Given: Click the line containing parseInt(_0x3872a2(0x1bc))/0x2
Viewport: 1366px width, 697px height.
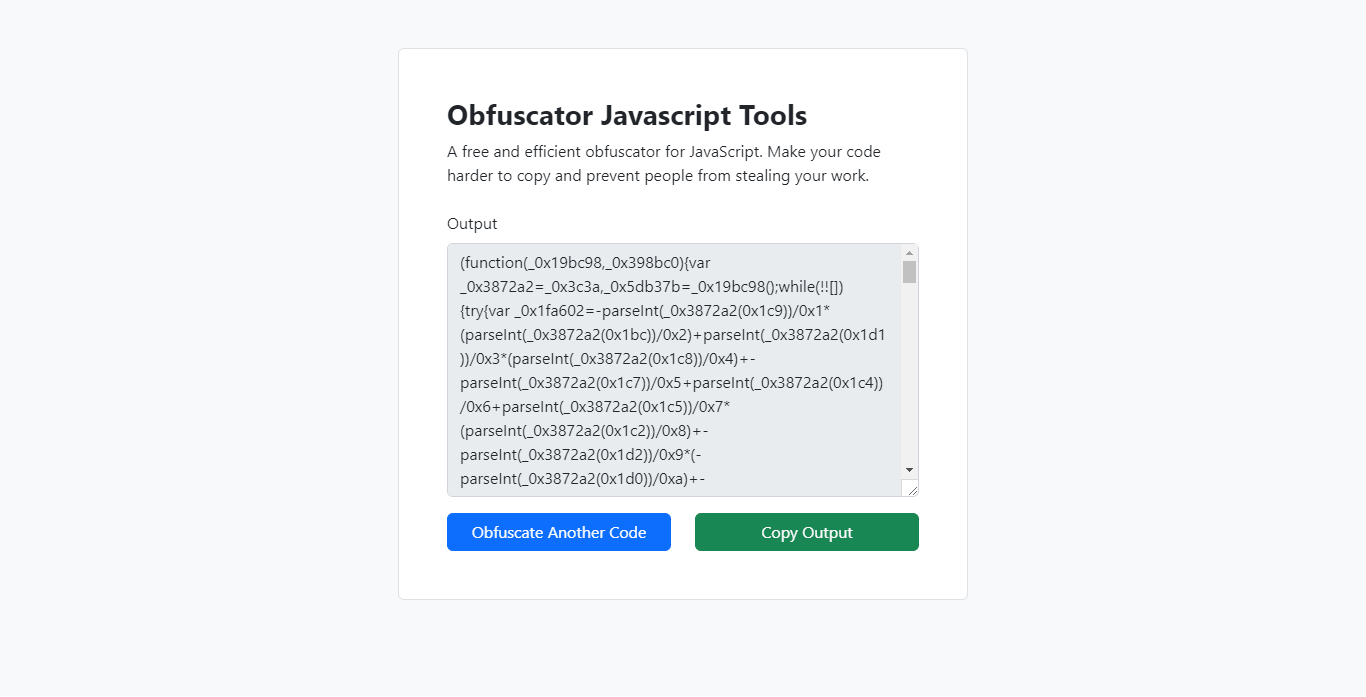Looking at the screenshot, I should click(673, 335).
